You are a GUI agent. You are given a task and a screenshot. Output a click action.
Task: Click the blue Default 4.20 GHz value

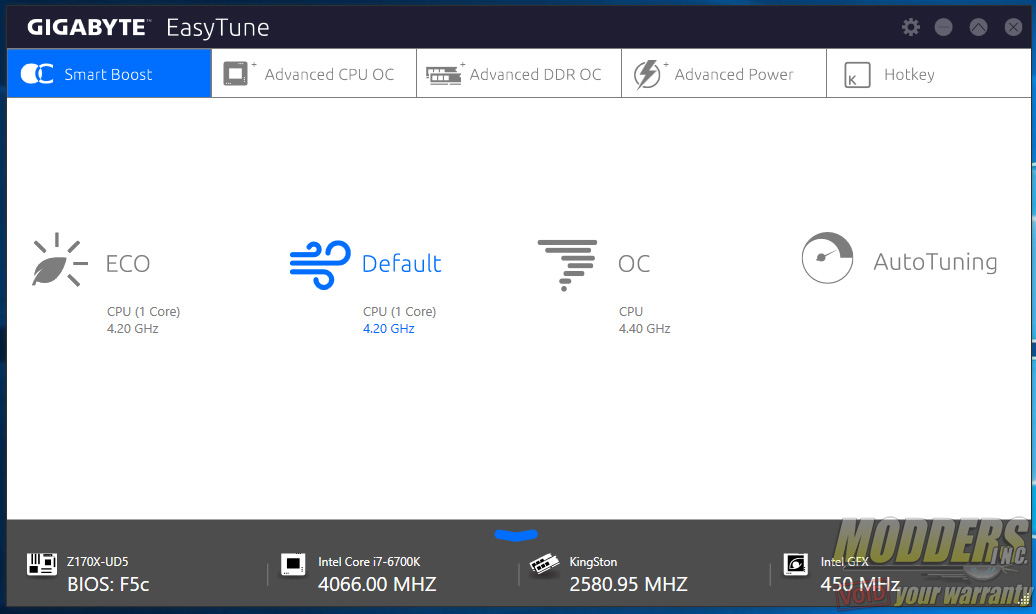388,328
